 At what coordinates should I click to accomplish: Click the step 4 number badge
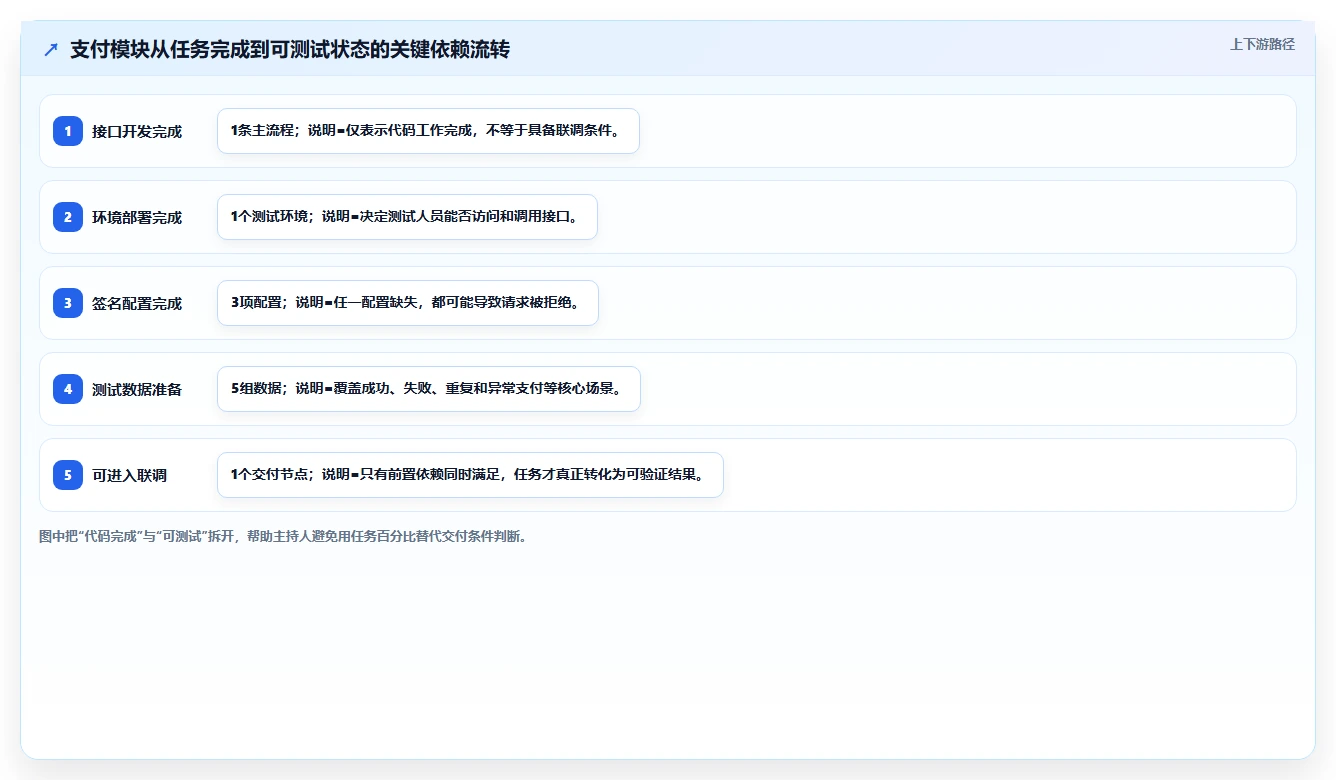click(68, 389)
